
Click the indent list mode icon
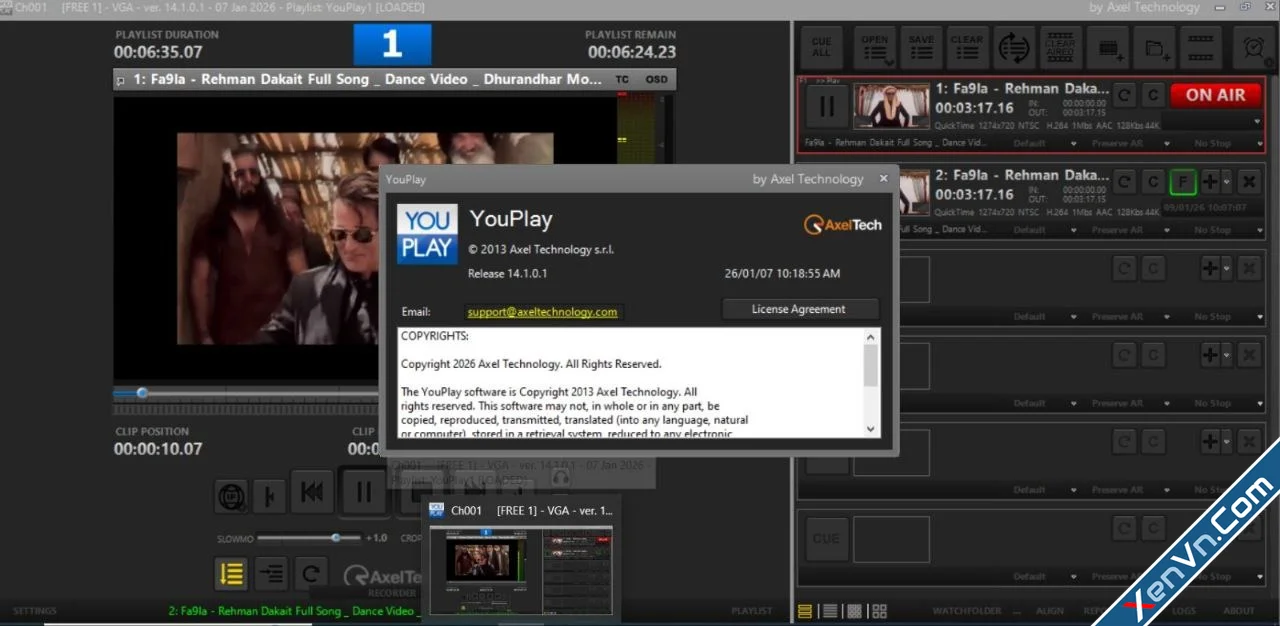tap(270, 573)
